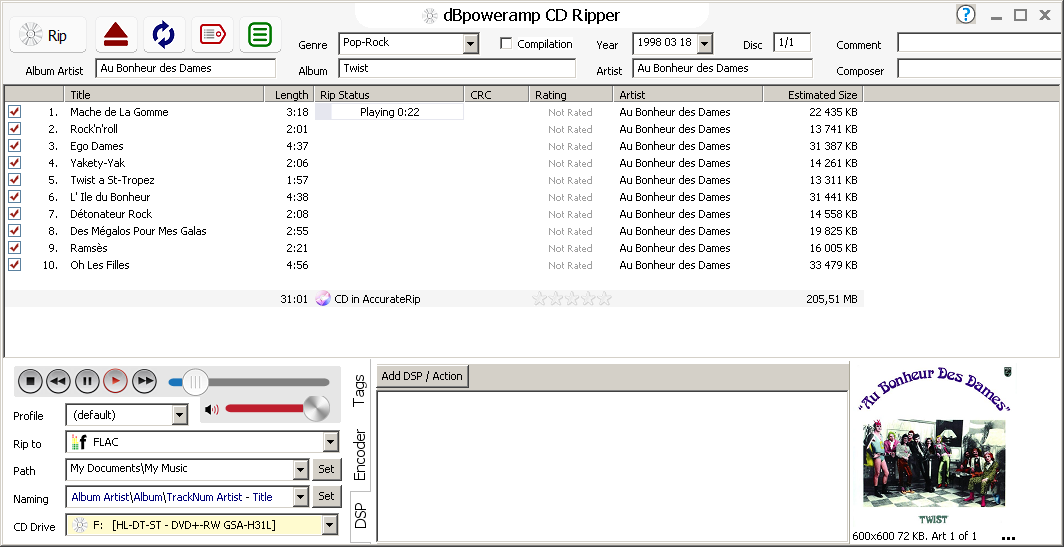Open the red tag metadata icon
Viewport: 1064px width, 547px height.
click(212, 35)
